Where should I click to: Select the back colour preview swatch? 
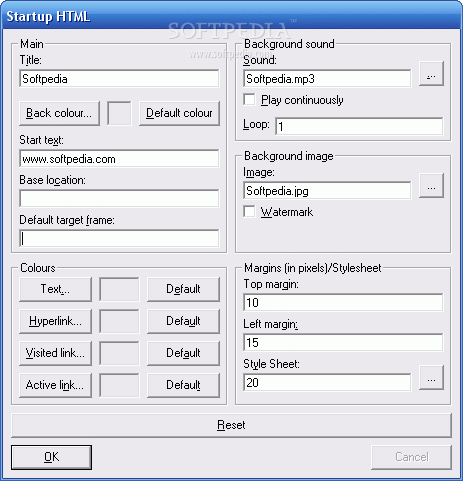pos(119,113)
